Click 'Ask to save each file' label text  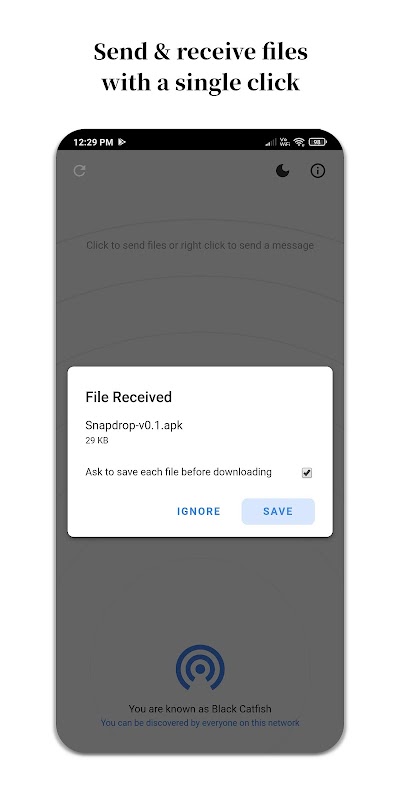(178, 472)
